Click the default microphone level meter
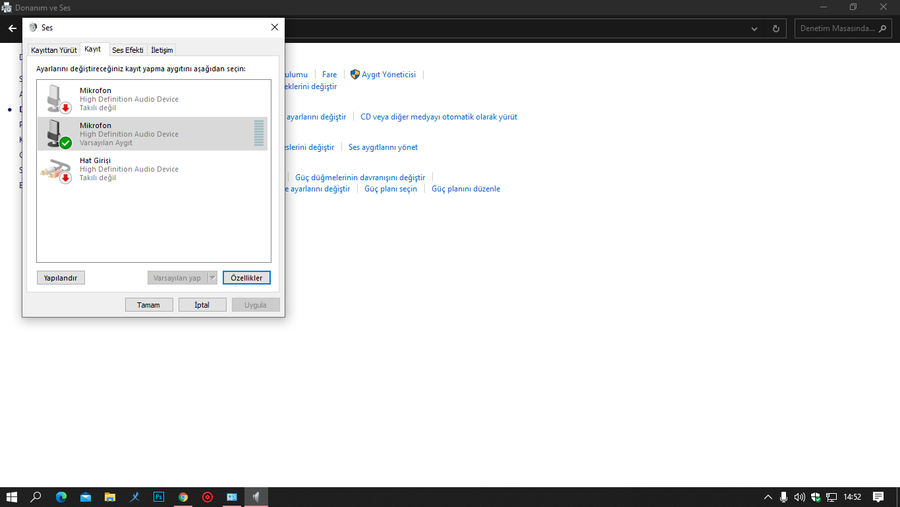900x507 pixels. click(x=259, y=133)
